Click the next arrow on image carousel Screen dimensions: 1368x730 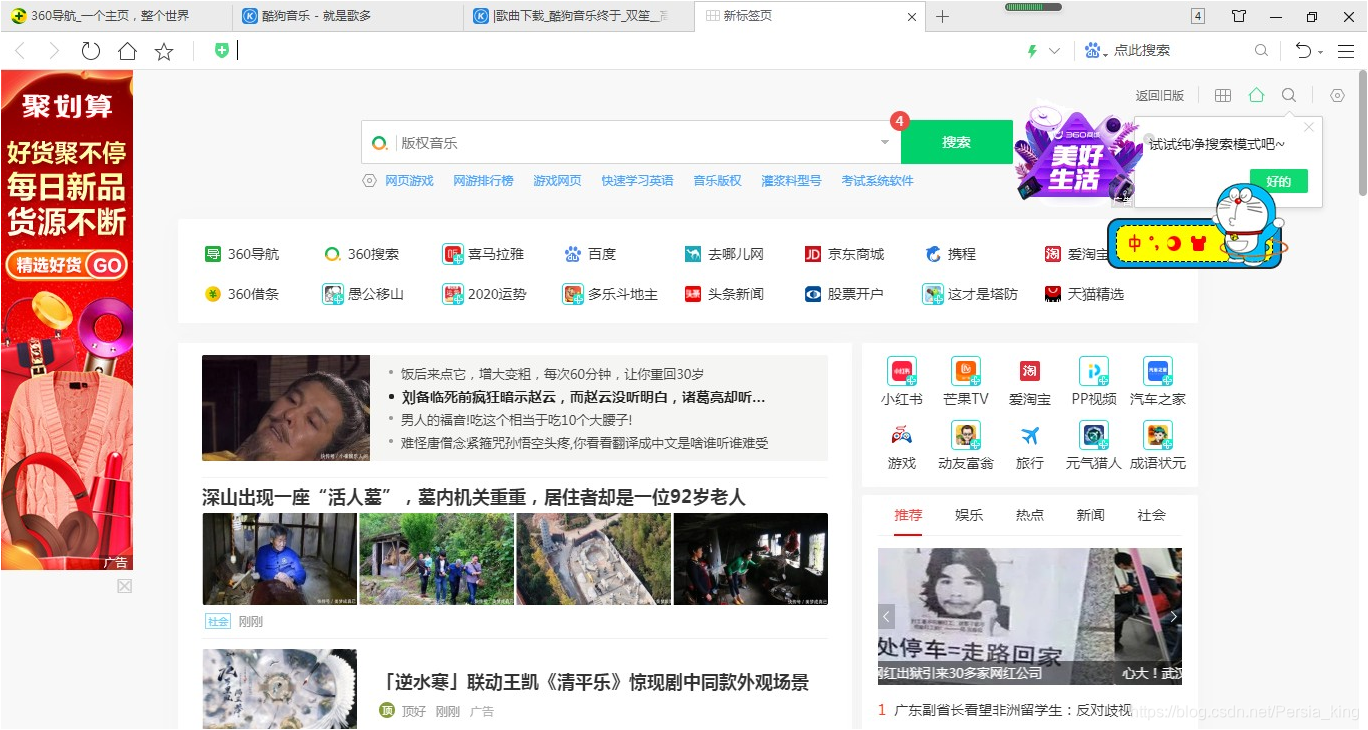pyautogui.click(x=1173, y=617)
